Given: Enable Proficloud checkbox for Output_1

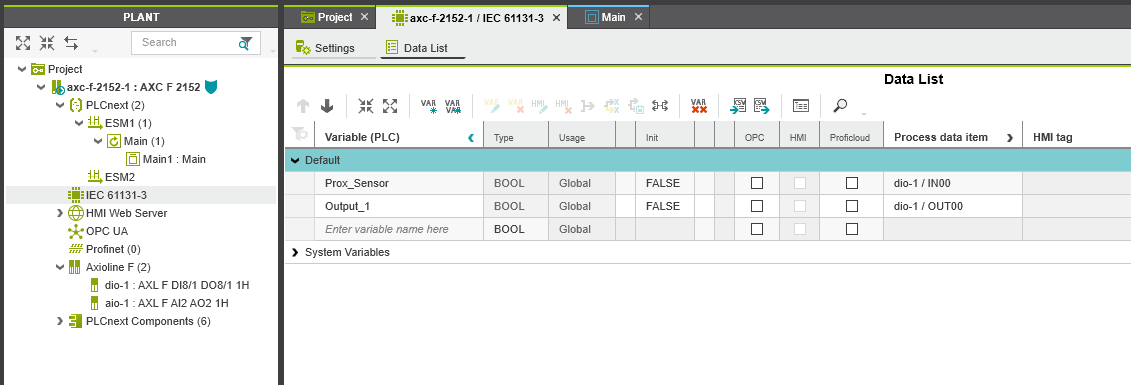Looking at the screenshot, I should pos(852,206).
